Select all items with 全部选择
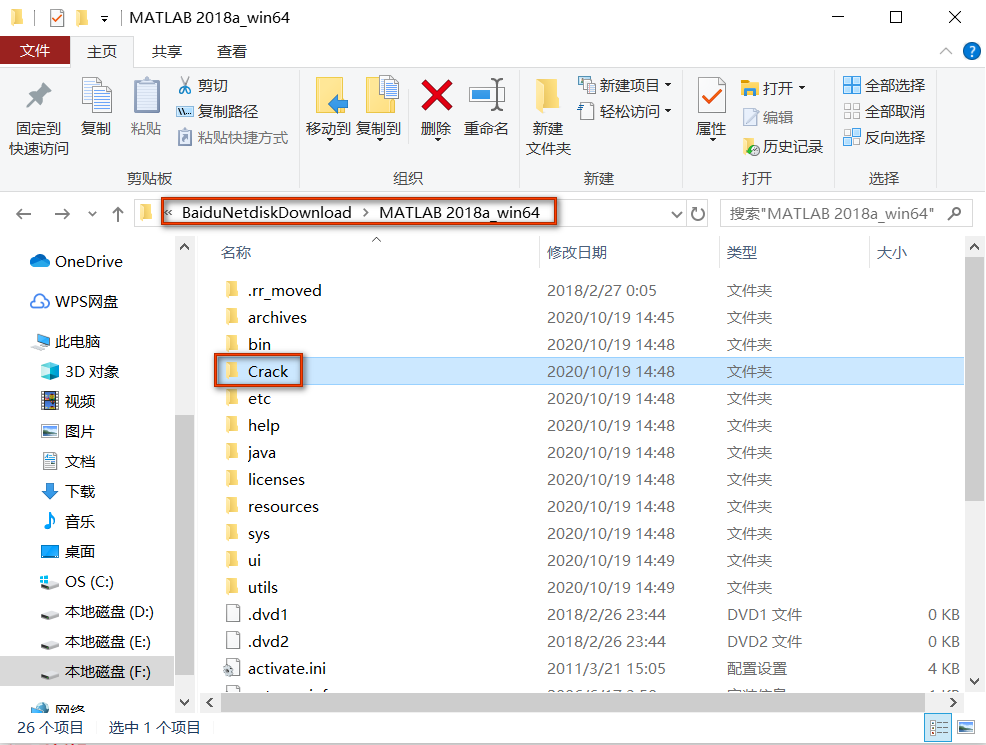Viewport: 986px width, 745px height. tap(884, 85)
